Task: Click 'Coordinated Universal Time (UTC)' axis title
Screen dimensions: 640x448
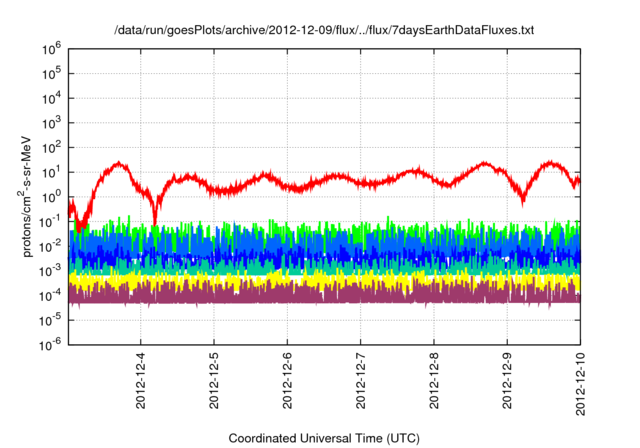Action: pos(324,439)
